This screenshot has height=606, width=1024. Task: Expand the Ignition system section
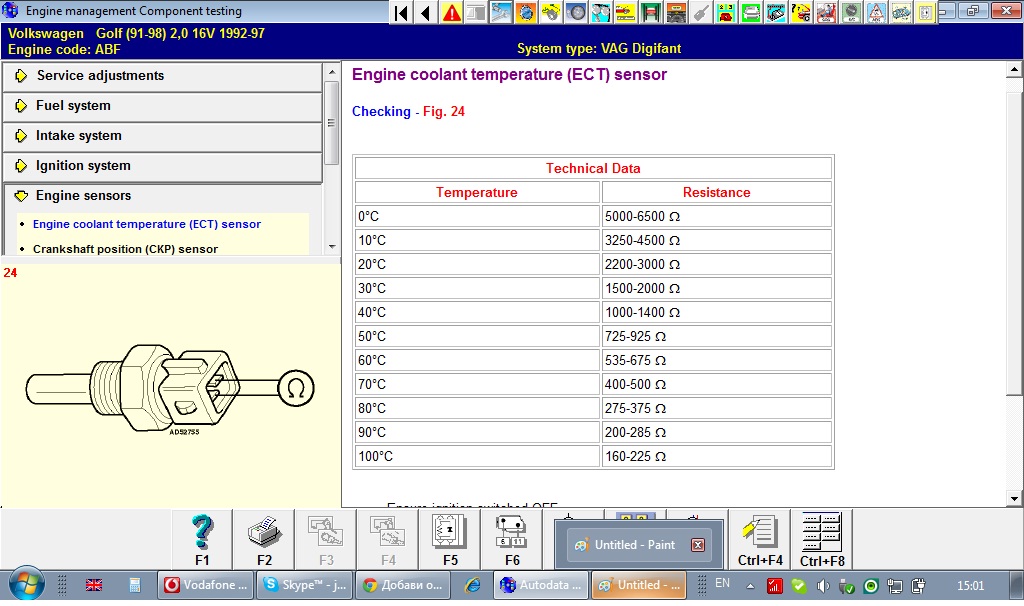(83, 166)
